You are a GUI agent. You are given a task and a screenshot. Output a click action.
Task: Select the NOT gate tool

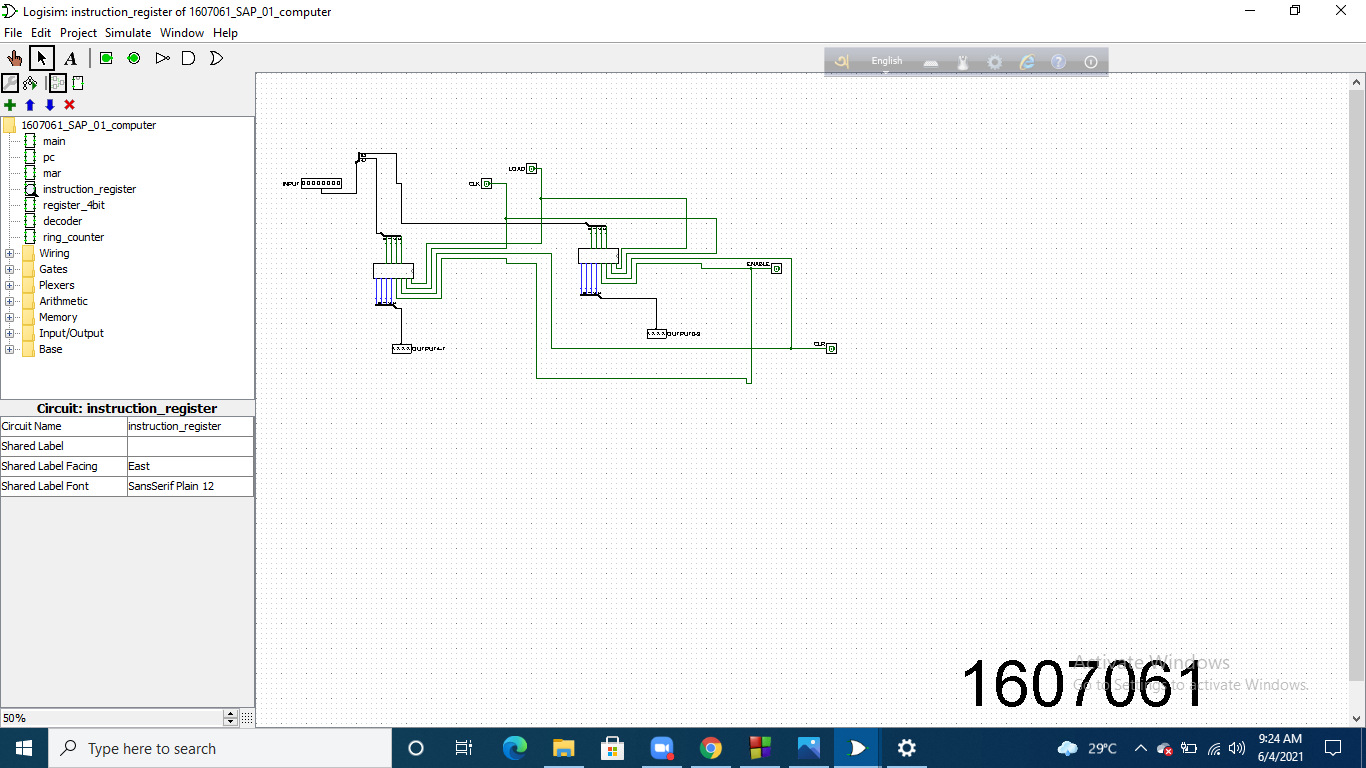click(x=162, y=58)
